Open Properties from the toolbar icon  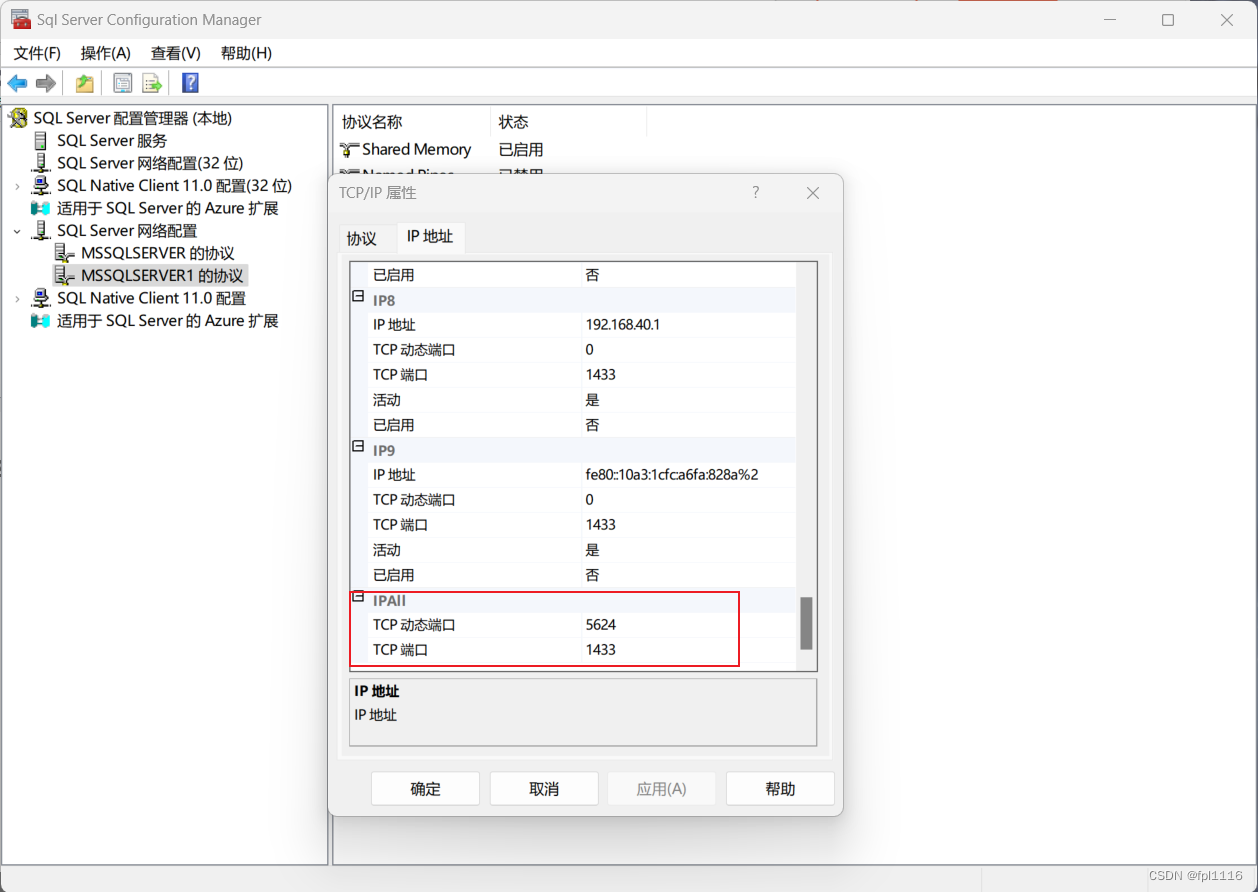[123, 83]
